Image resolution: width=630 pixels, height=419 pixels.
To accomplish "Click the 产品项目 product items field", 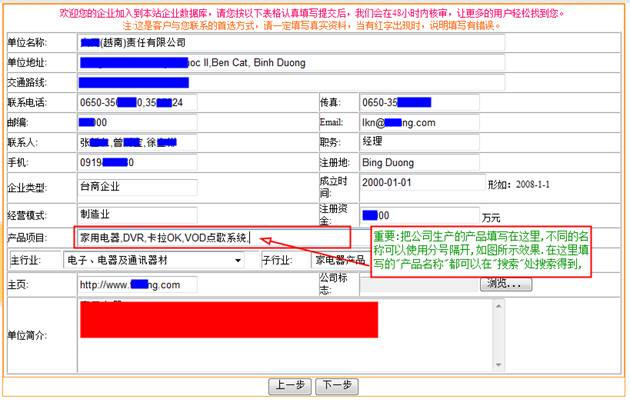I will coord(212,238).
